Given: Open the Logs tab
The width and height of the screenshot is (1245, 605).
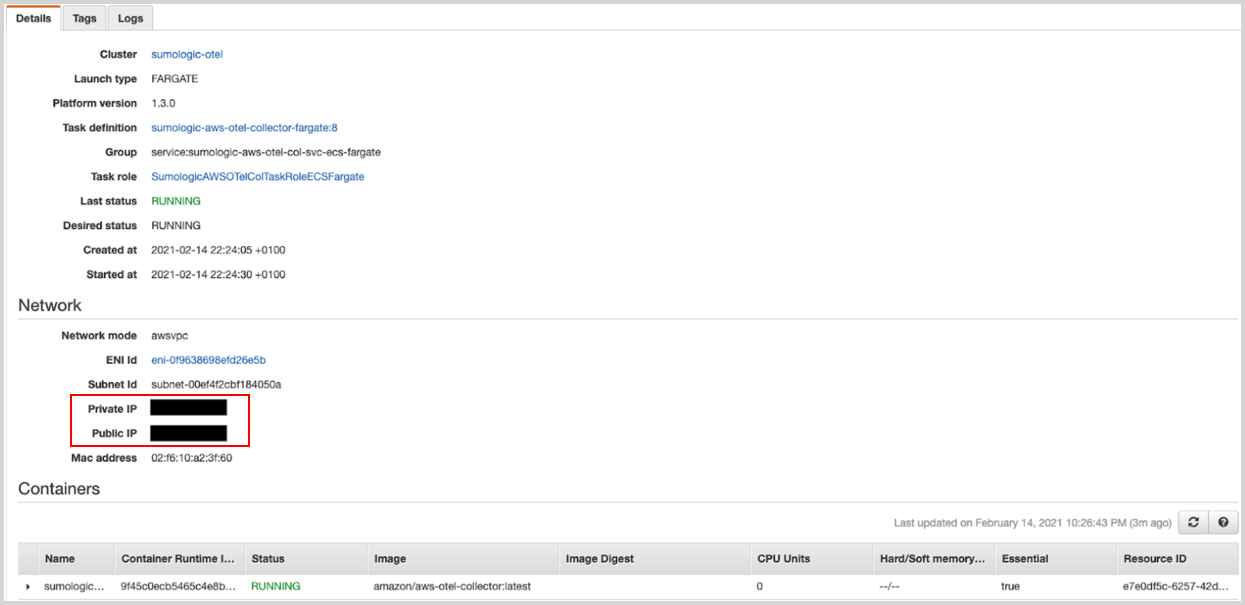Looking at the screenshot, I should [130, 18].
